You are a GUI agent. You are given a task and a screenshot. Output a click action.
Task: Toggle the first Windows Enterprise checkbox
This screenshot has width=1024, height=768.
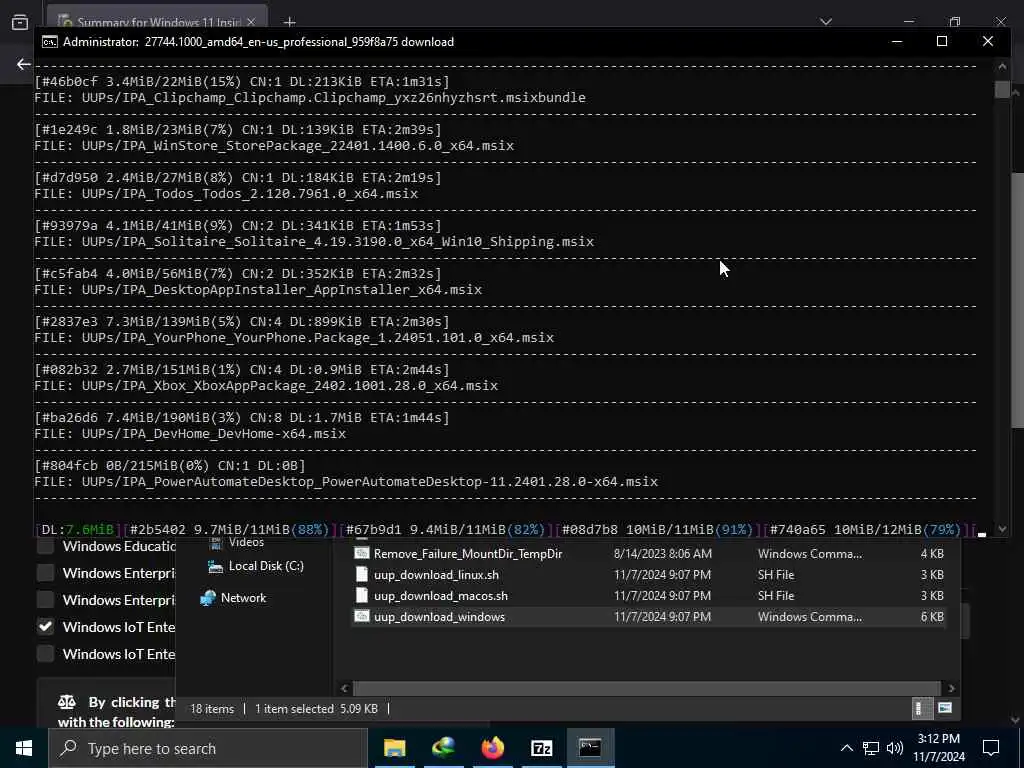[x=45, y=573]
